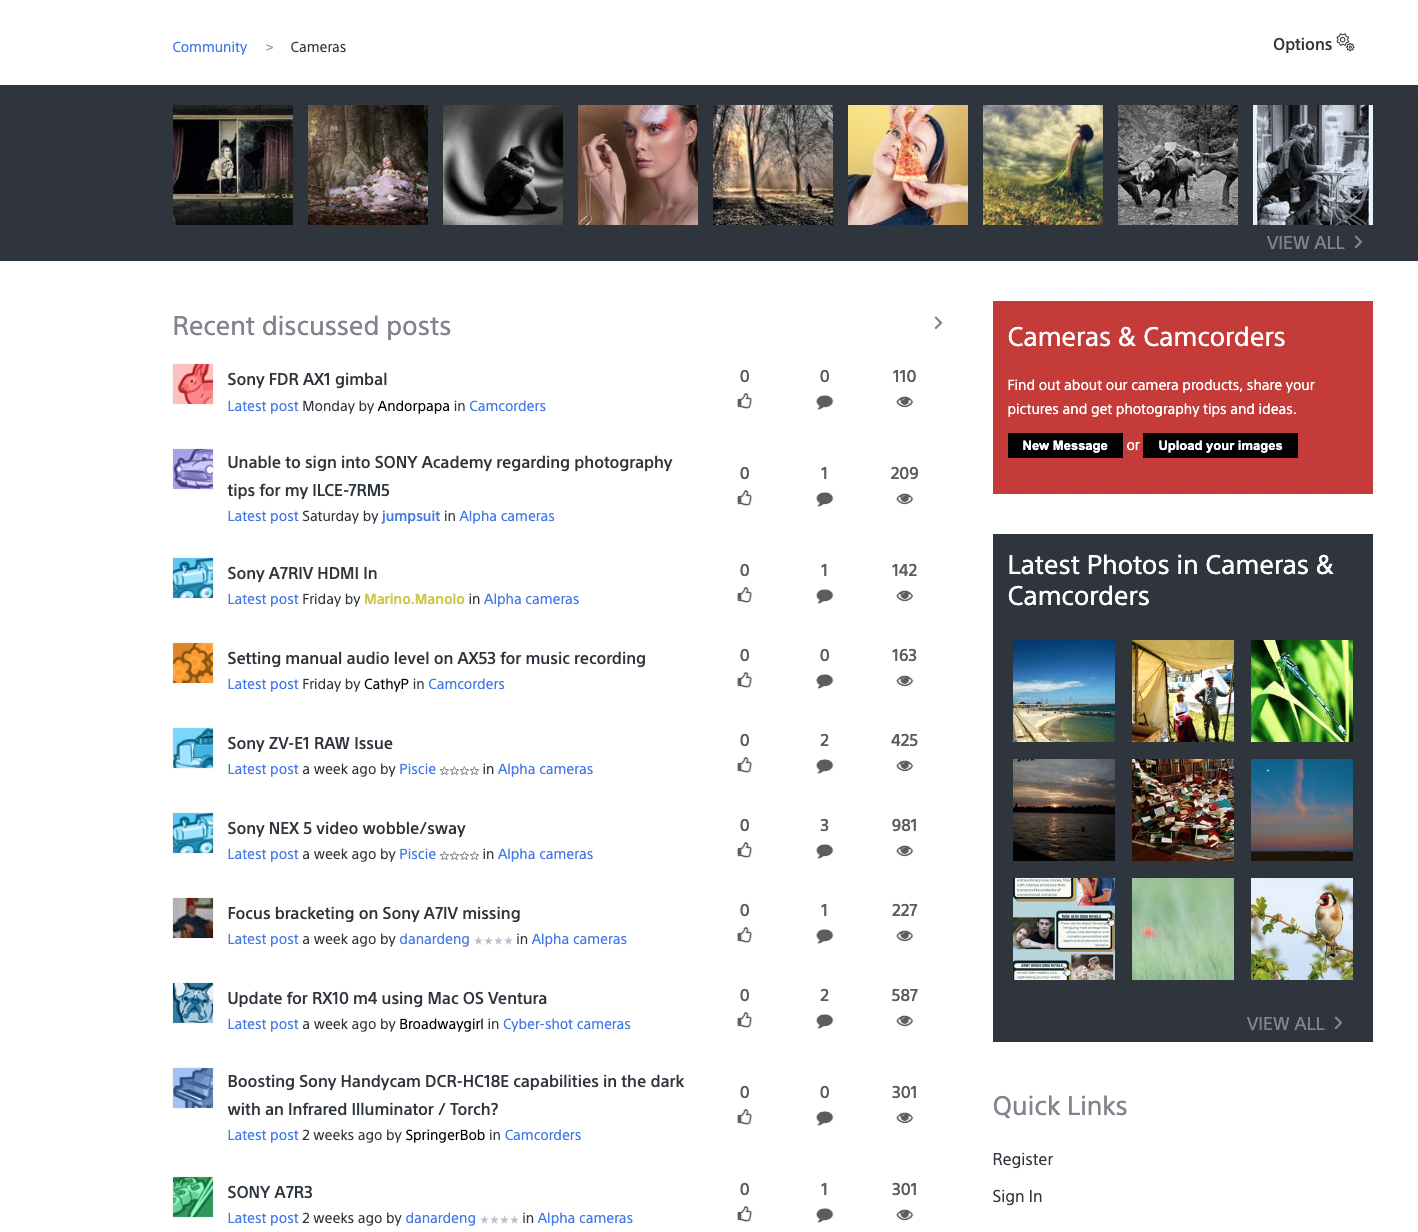Thumbs up the AX53 manual audio post
Viewport: 1418px width, 1232px height.
[x=745, y=680]
